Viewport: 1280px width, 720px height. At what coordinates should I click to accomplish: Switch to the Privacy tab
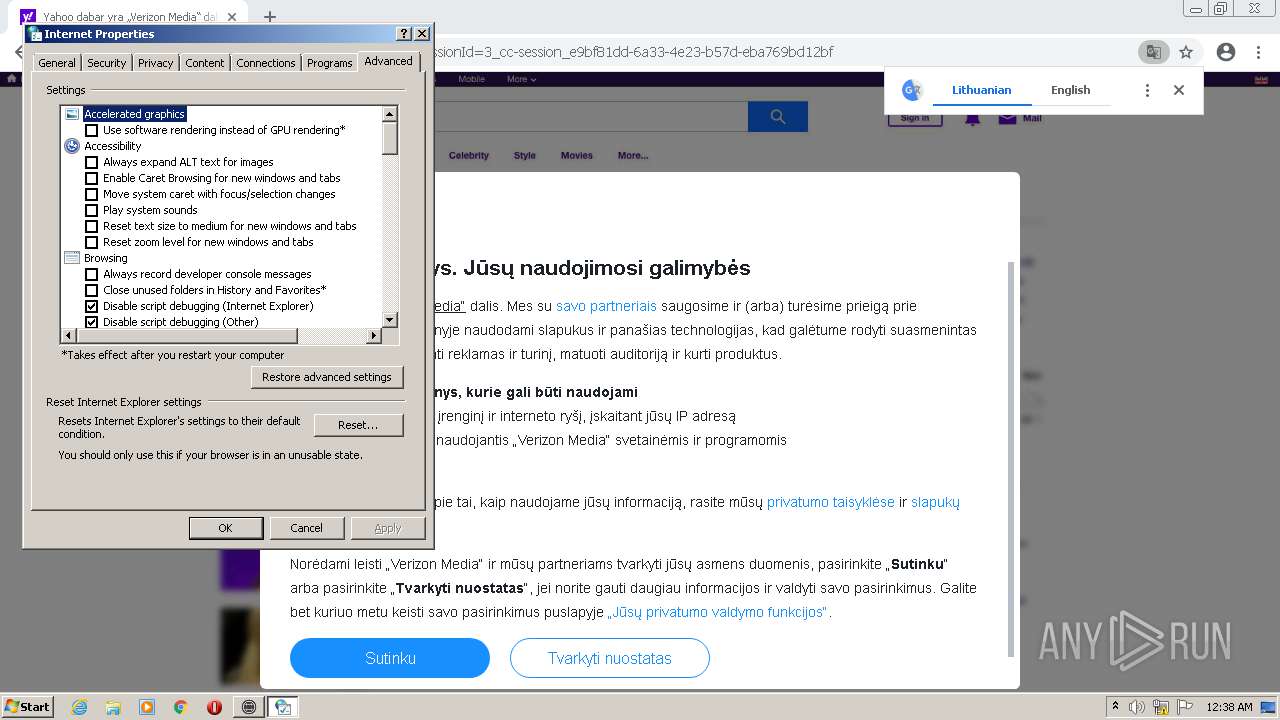tap(155, 63)
